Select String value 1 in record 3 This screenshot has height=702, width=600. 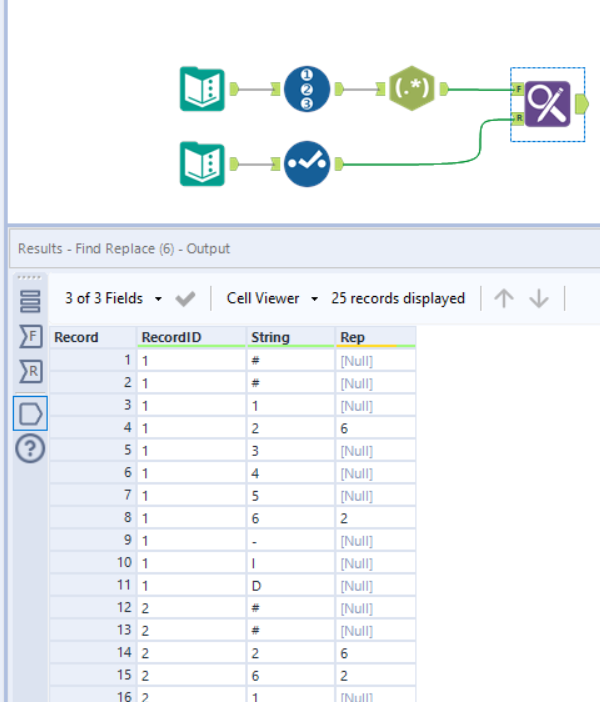click(x=291, y=406)
